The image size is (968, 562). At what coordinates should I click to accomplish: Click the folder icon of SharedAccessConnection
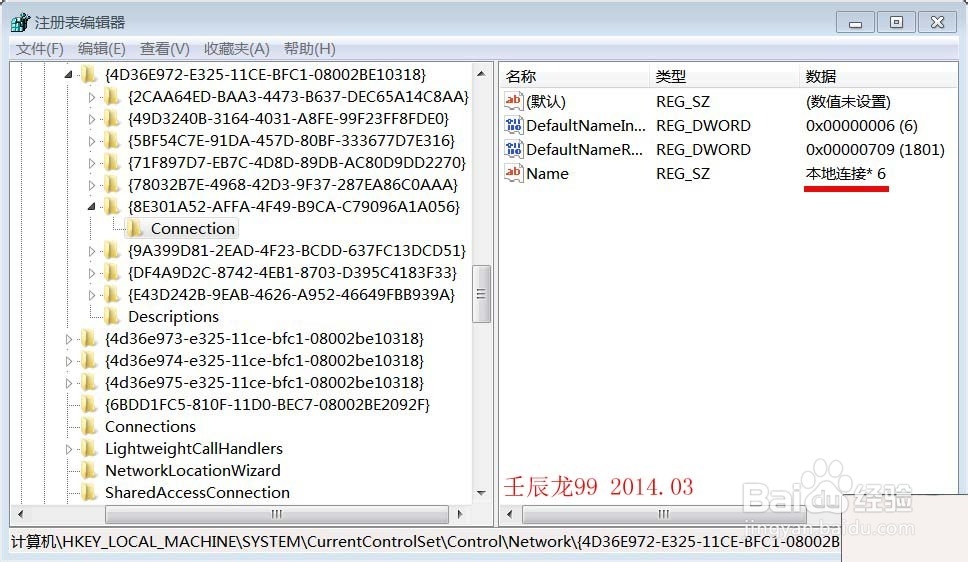pos(89,492)
